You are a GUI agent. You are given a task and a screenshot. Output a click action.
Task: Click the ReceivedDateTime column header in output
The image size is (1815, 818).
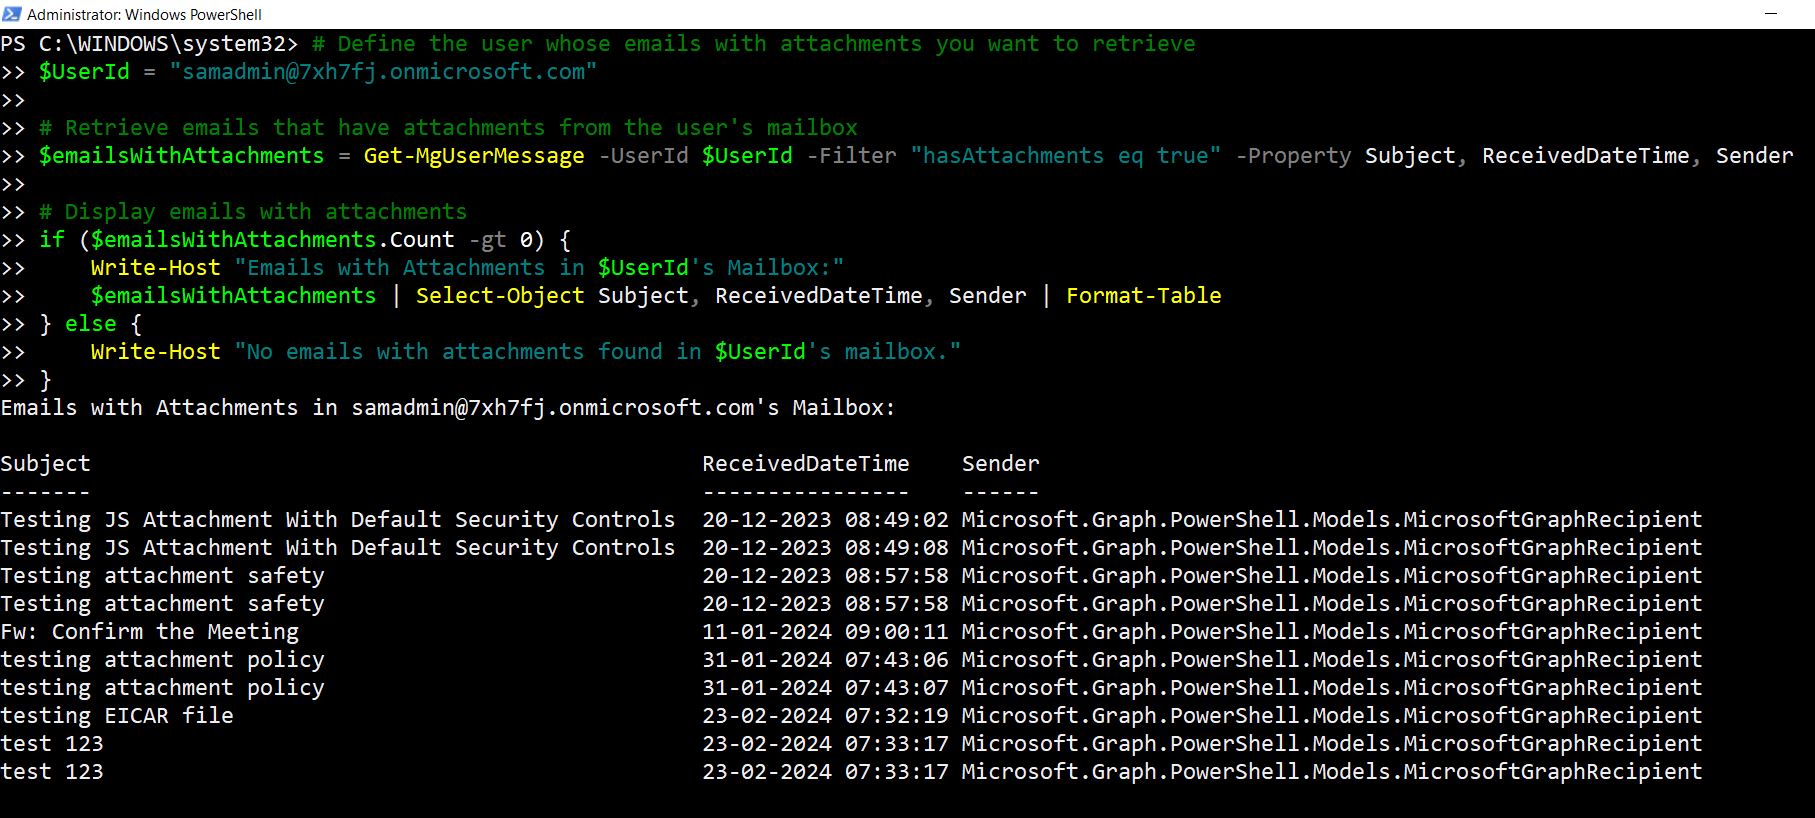[805, 464]
